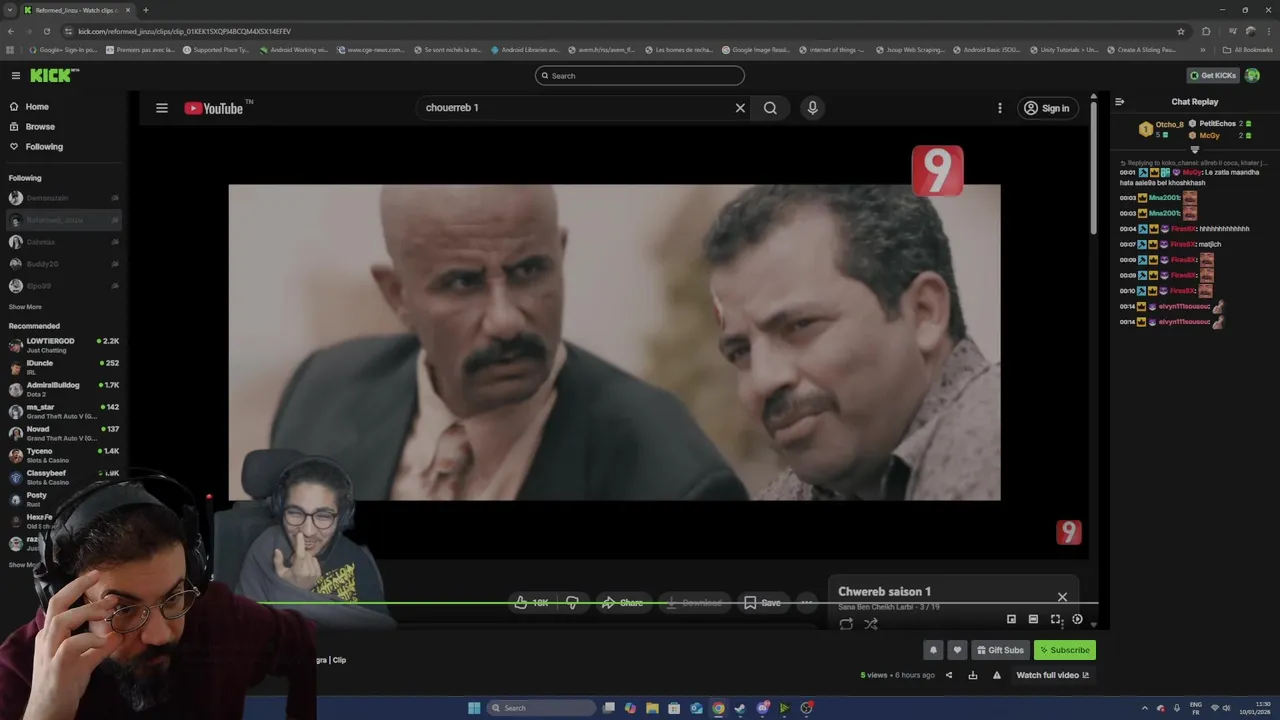Image resolution: width=1280 pixels, height=720 pixels.
Task: Click the dislike thumbs-down button
Action: pyautogui.click(x=572, y=603)
